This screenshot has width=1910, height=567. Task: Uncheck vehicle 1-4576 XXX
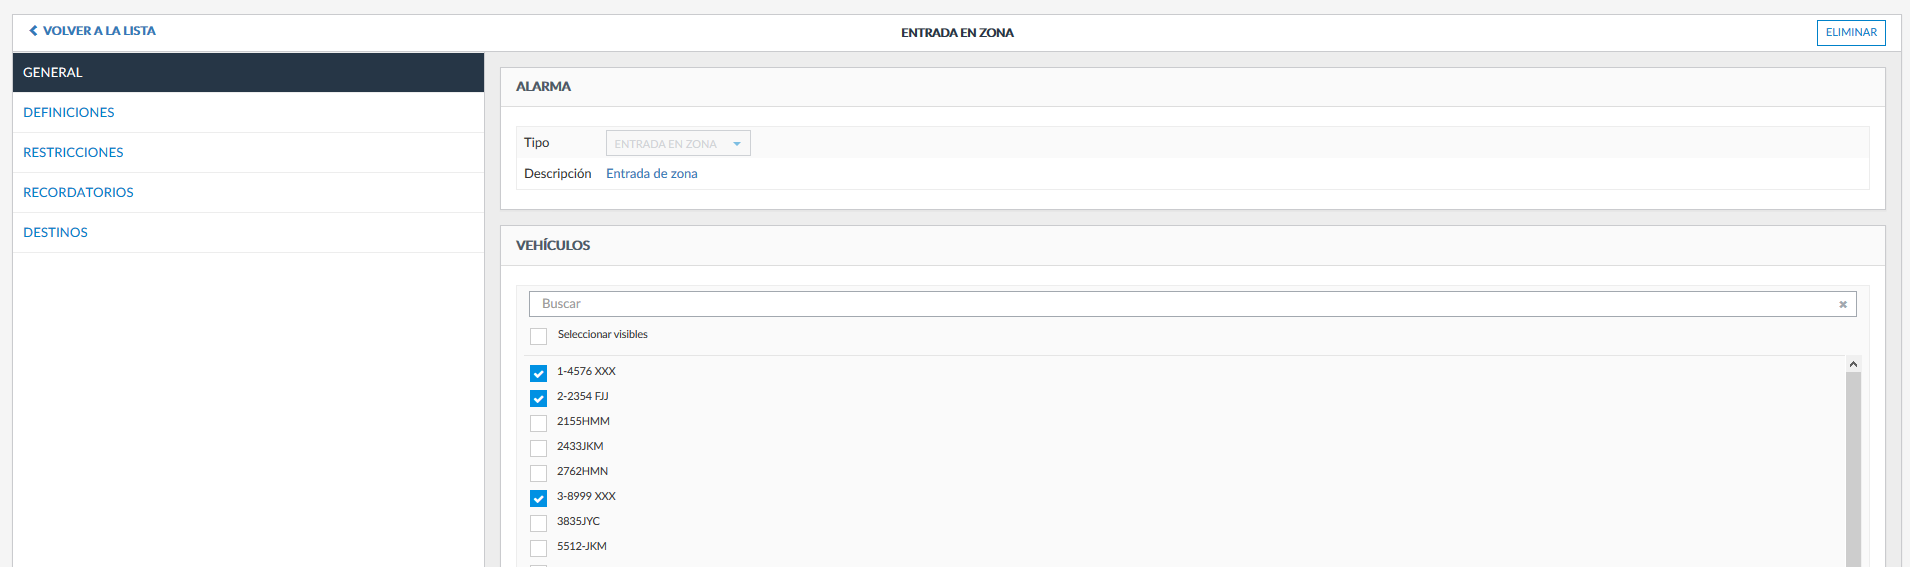(x=538, y=373)
